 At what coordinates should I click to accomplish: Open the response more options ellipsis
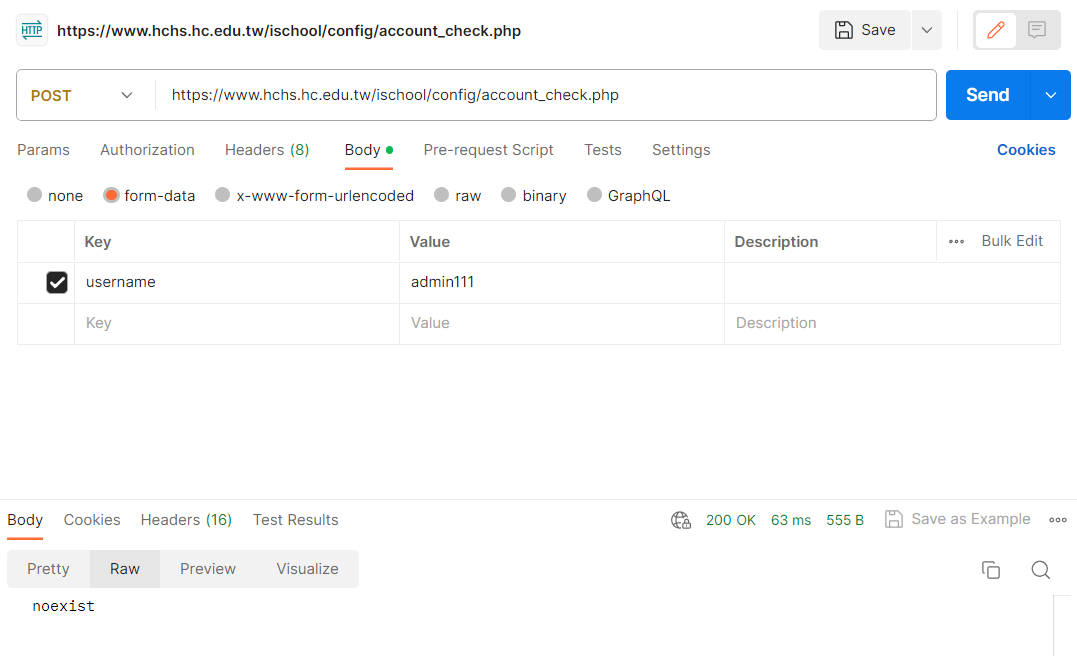coord(1058,520)
